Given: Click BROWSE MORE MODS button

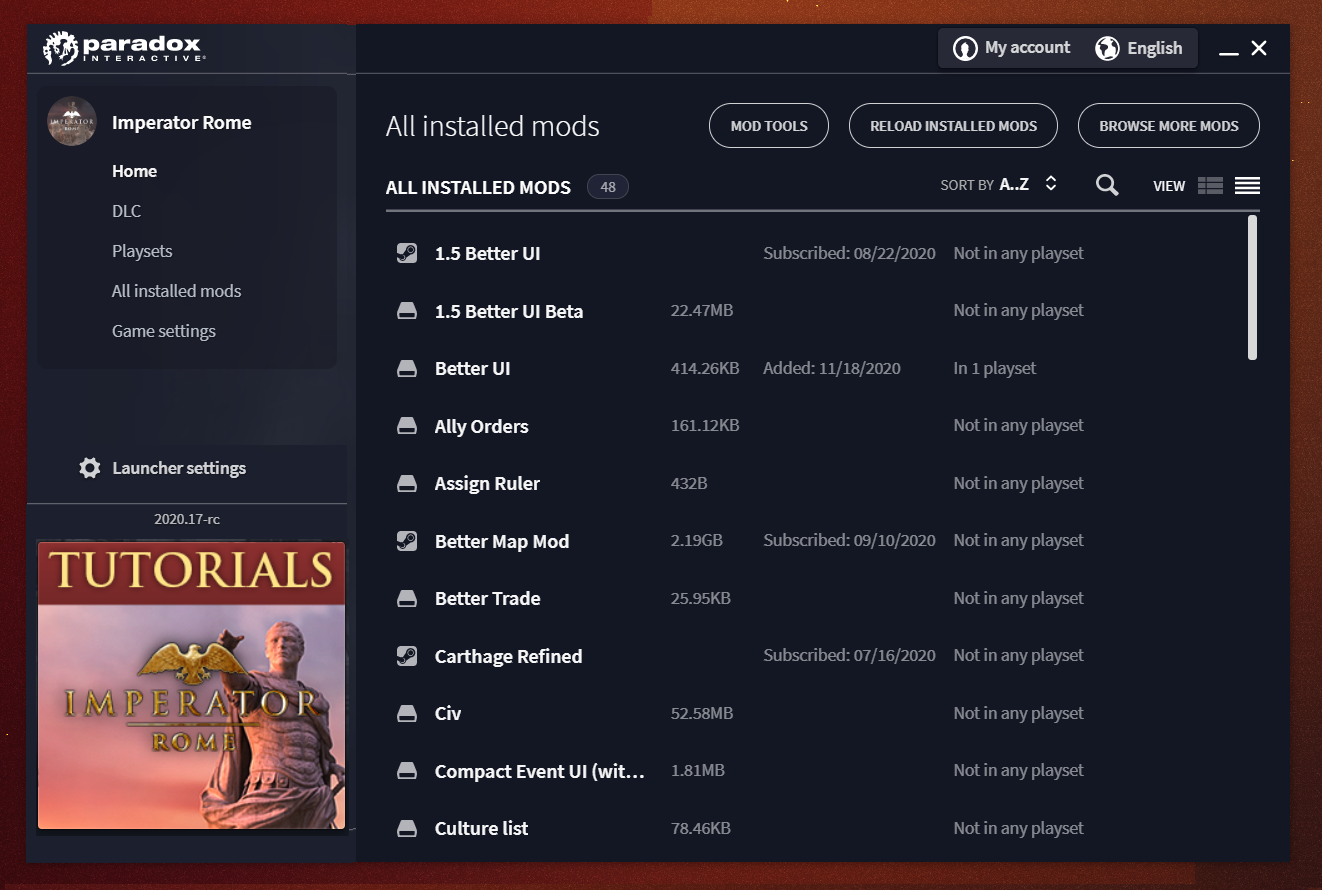Looking at the screenshot, I should click(1169, 126).
